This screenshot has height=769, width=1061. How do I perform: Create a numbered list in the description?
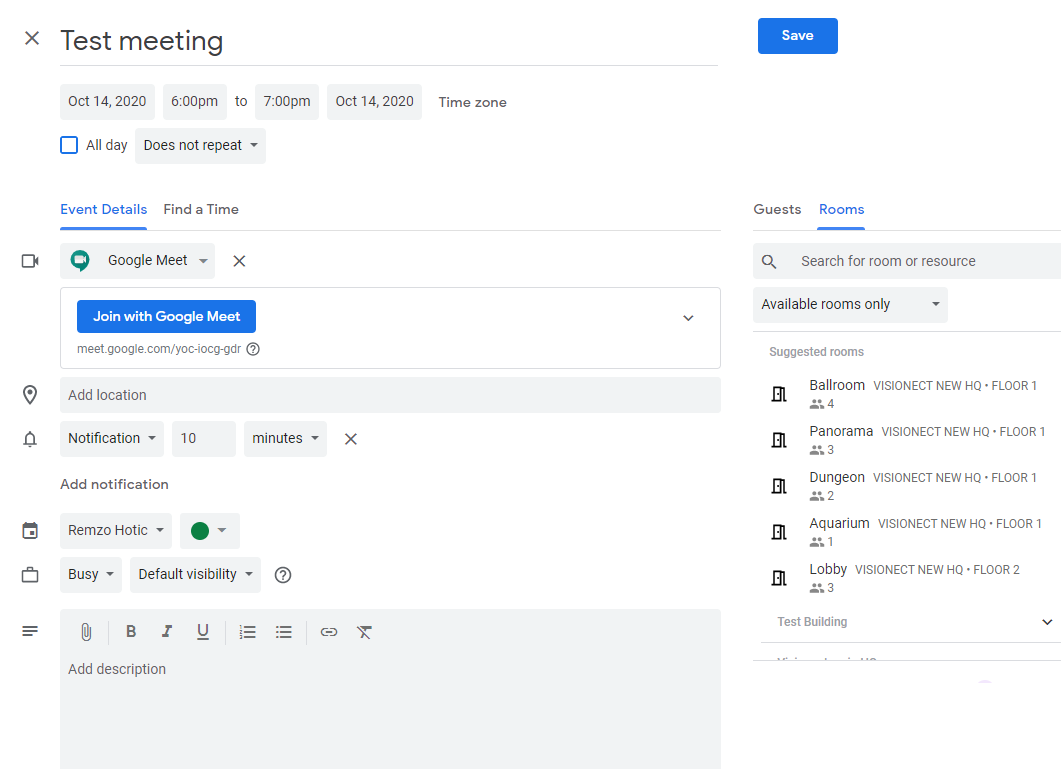[247, 631]
